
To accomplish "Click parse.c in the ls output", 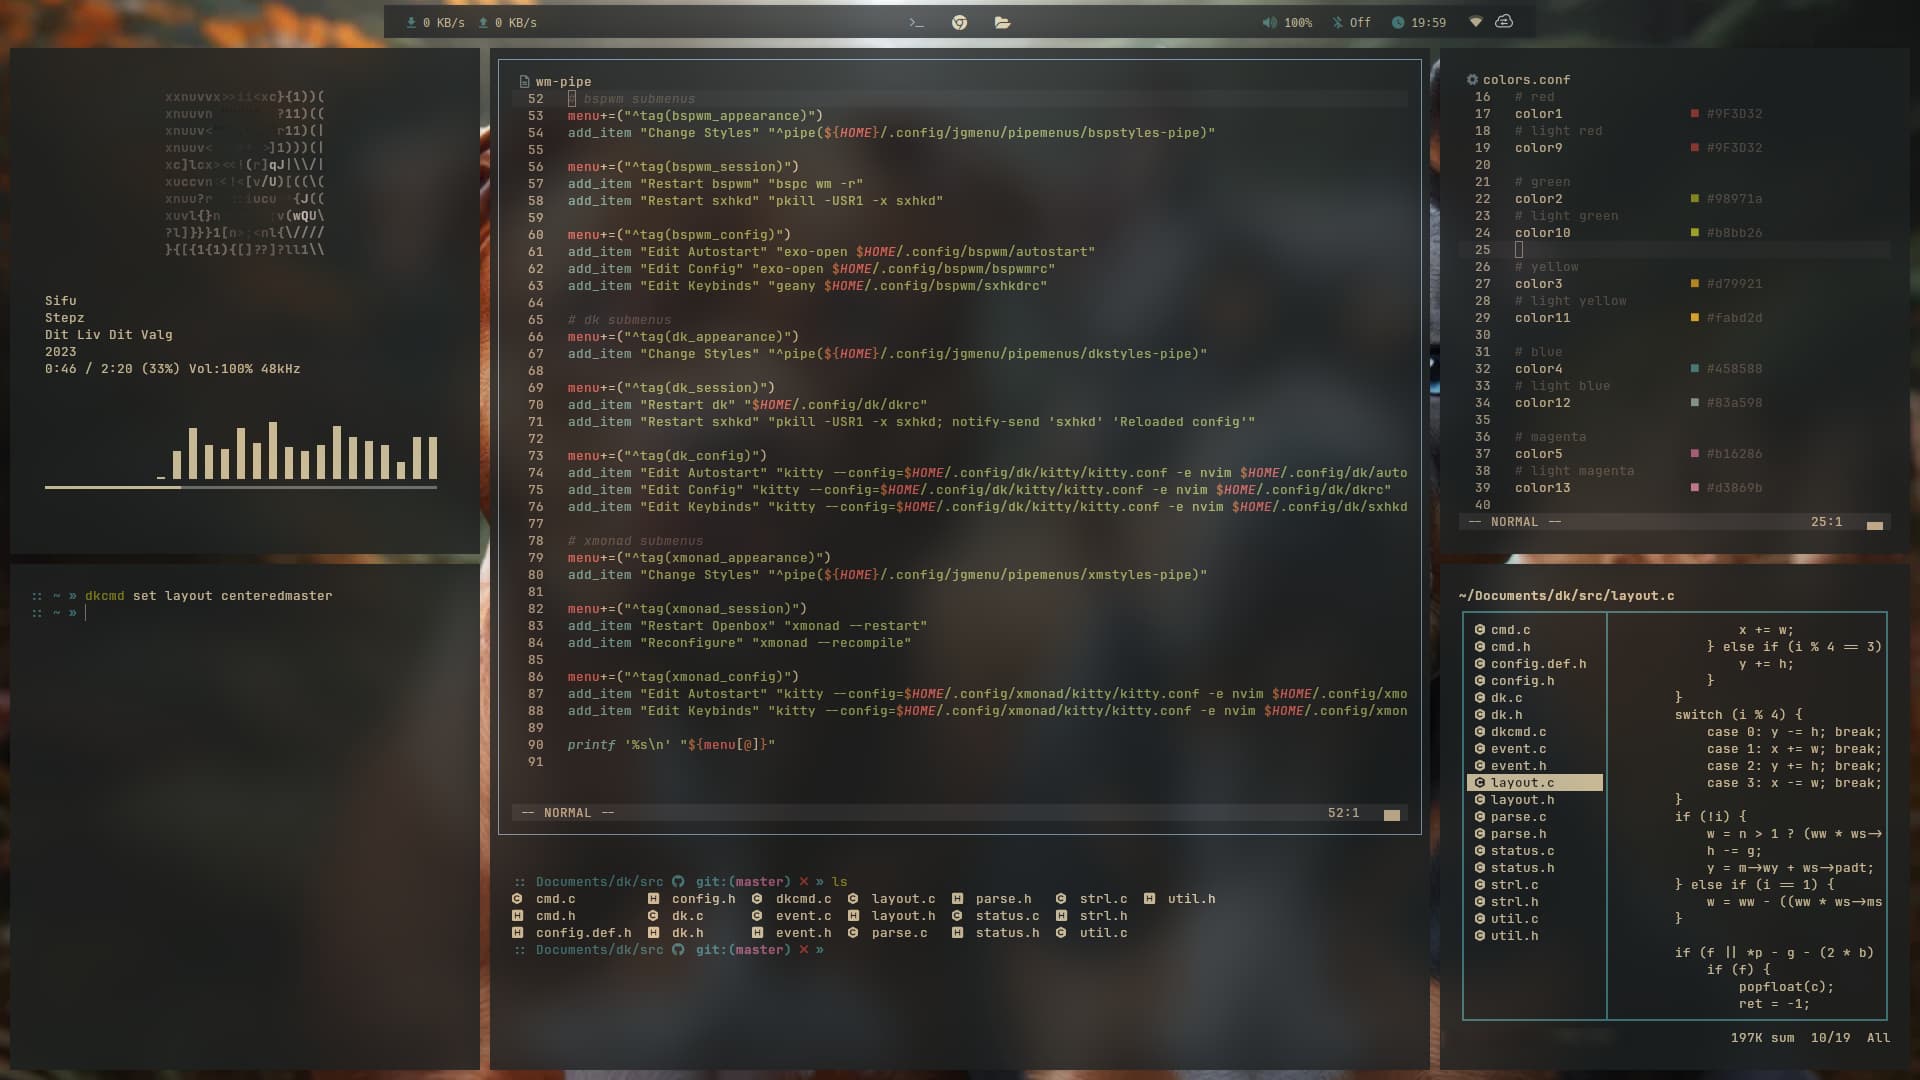I will coord(898,933).
